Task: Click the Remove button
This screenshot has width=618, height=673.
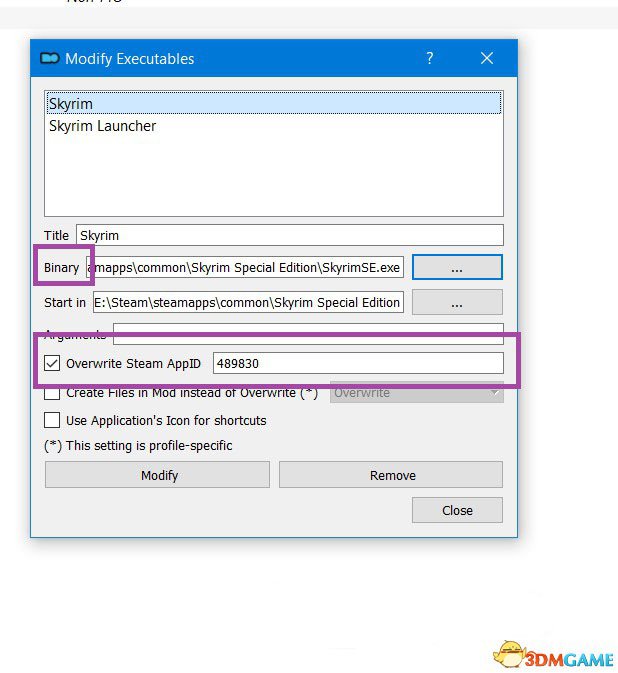Action: 391,475
